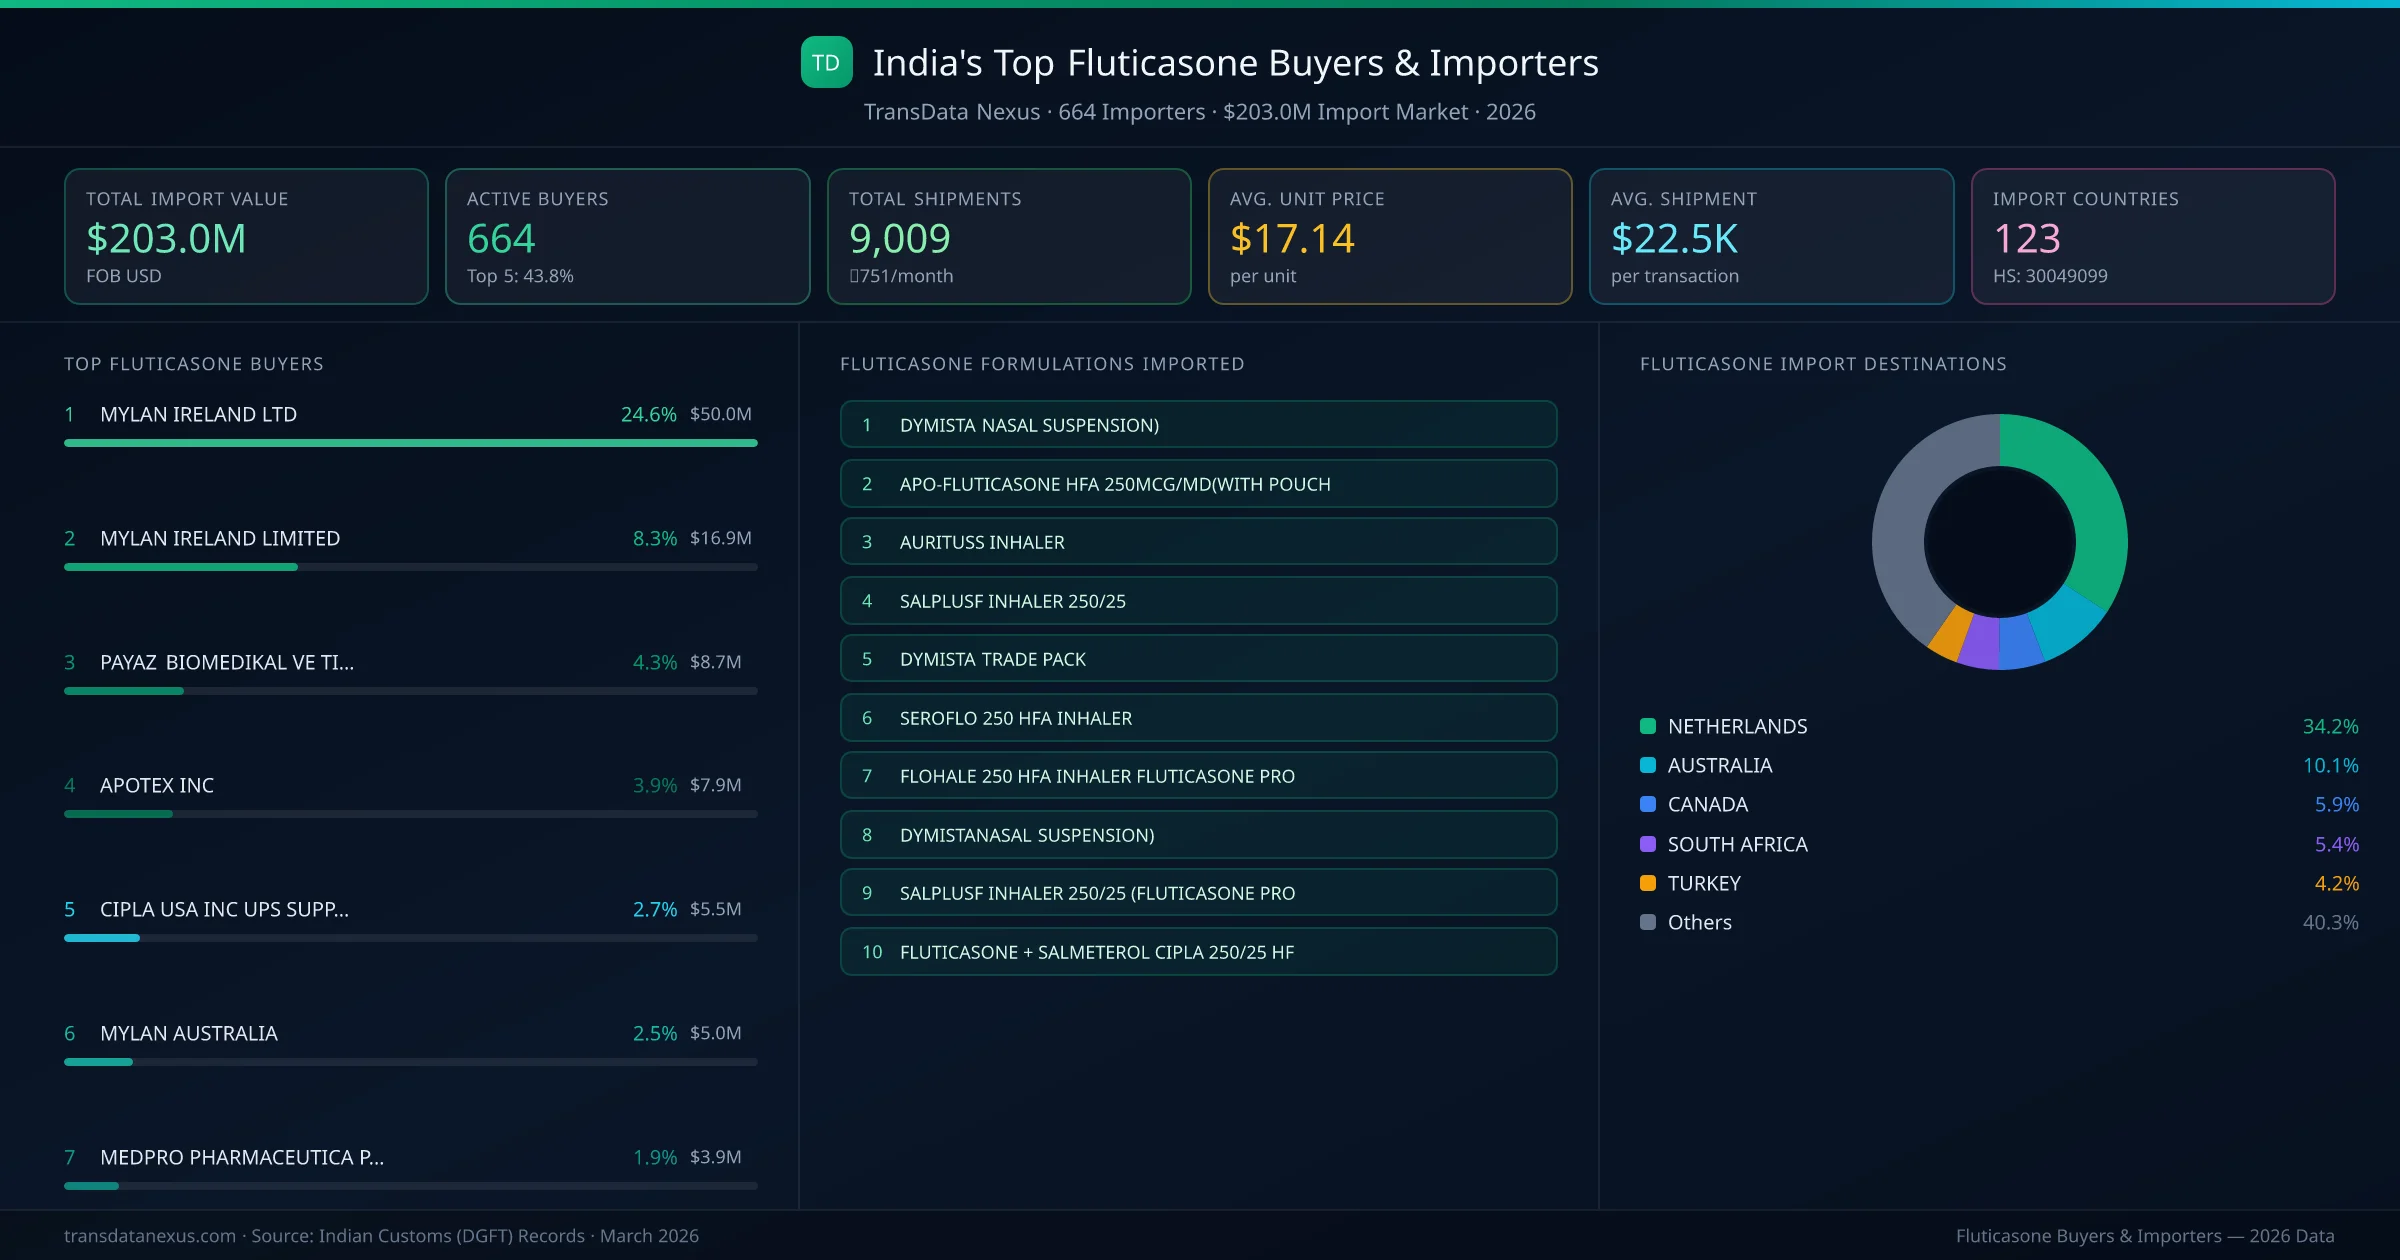Click the TD logo icon in header
Viewport: 2400px width, 1260px height.
[826, 63]
